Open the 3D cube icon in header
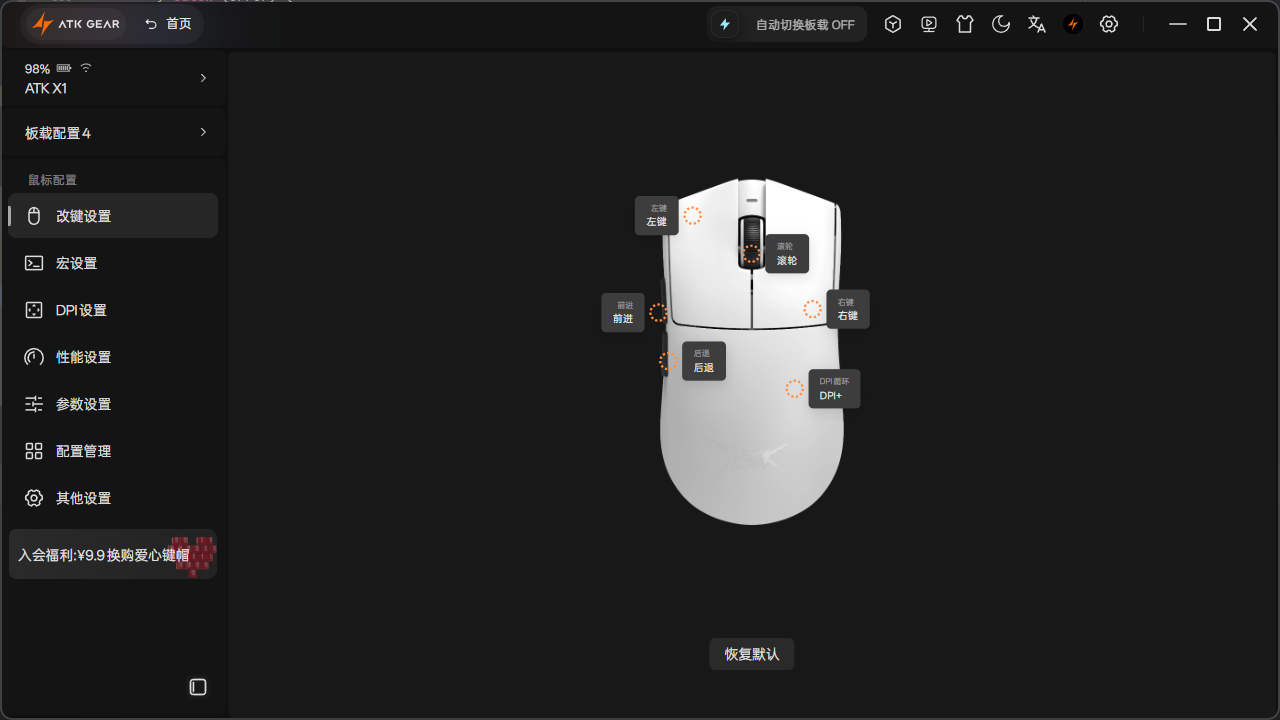1280x720 pixels. point(893,24)
